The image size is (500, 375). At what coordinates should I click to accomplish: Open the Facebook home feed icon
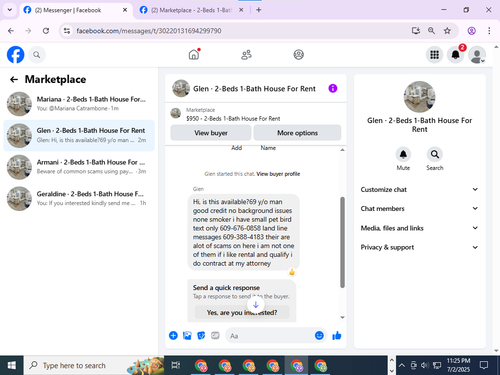[x=194, y=54]
